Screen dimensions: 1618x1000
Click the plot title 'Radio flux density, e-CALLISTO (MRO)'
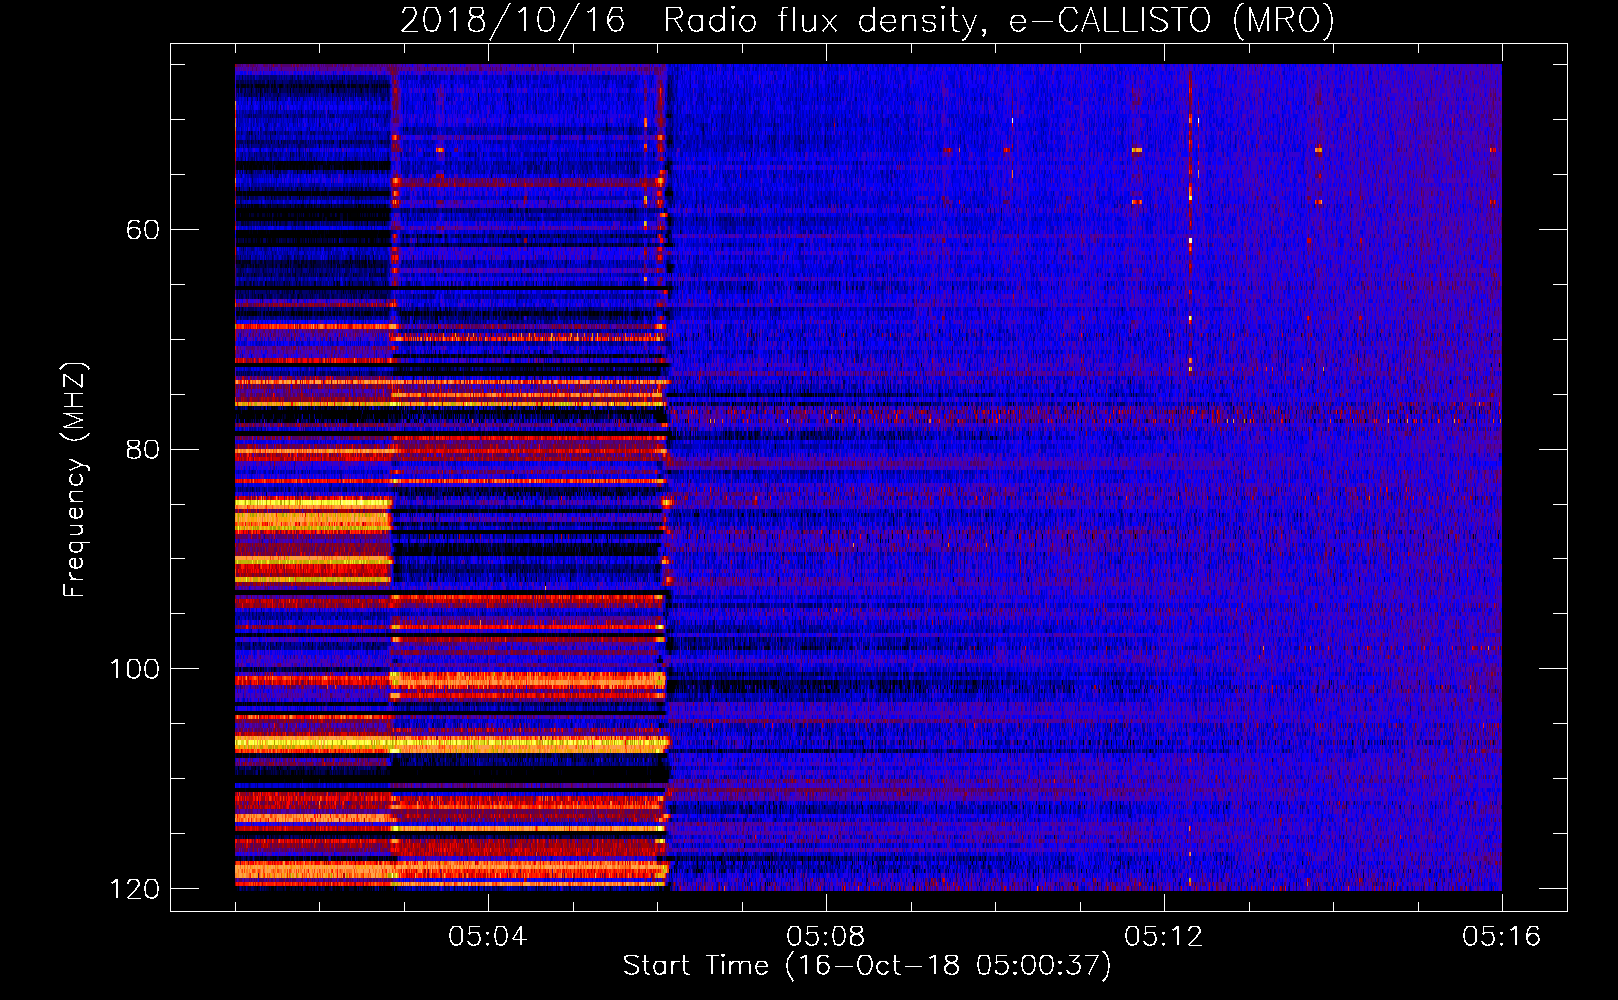pyautogui.click(x=998, y=21)
